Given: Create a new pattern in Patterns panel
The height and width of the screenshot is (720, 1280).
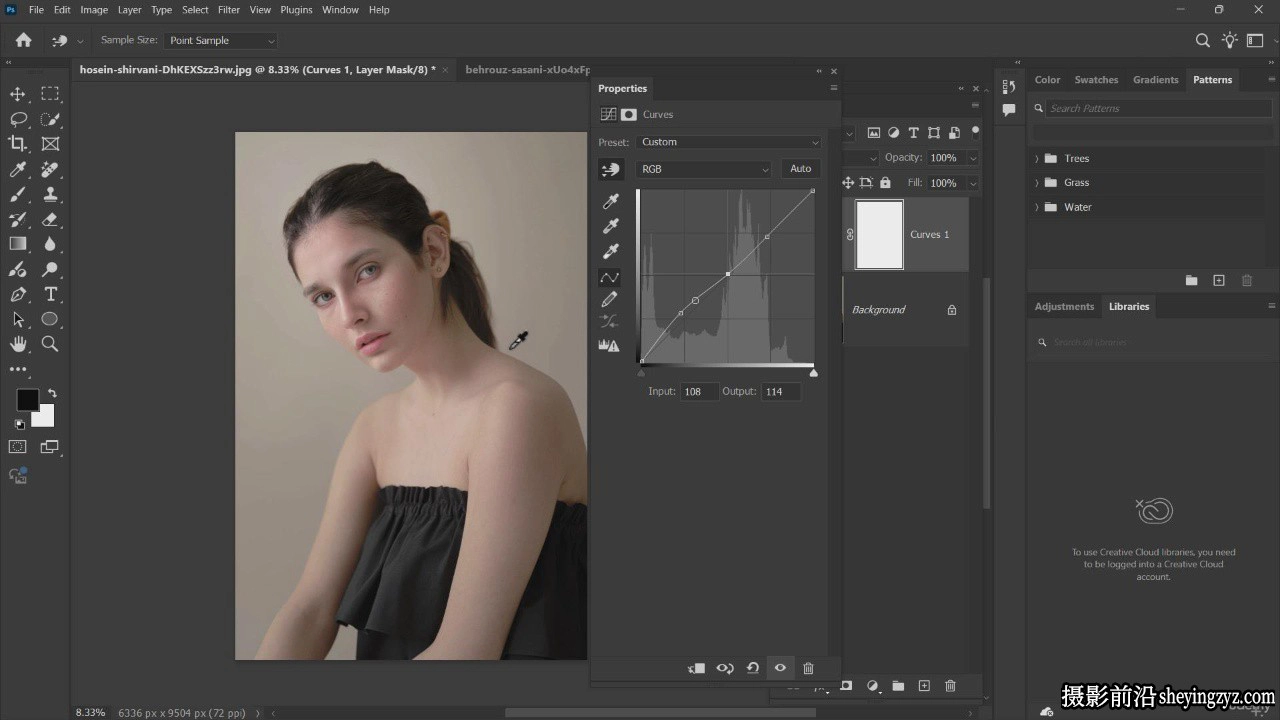Looking at the screenshot, I should (x=1219, y=281).
